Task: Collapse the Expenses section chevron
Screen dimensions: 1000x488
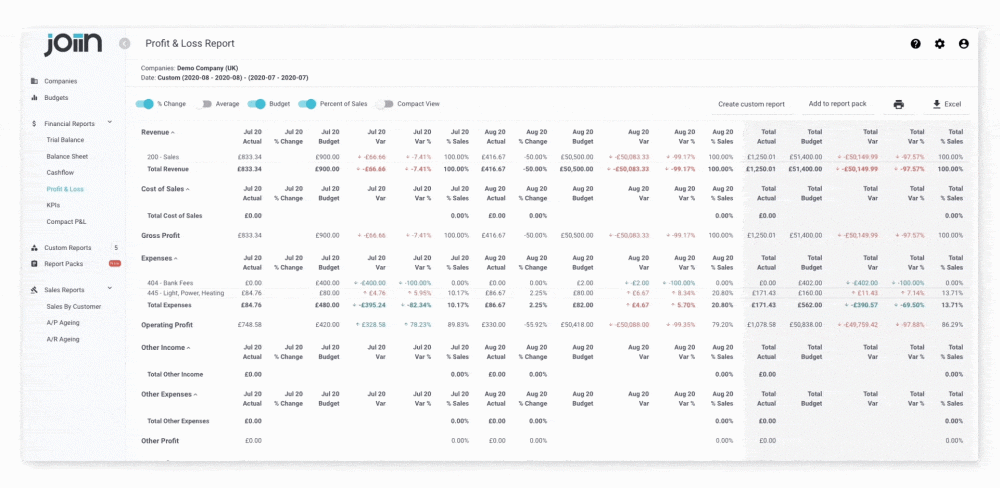Action: click(176, 258)
